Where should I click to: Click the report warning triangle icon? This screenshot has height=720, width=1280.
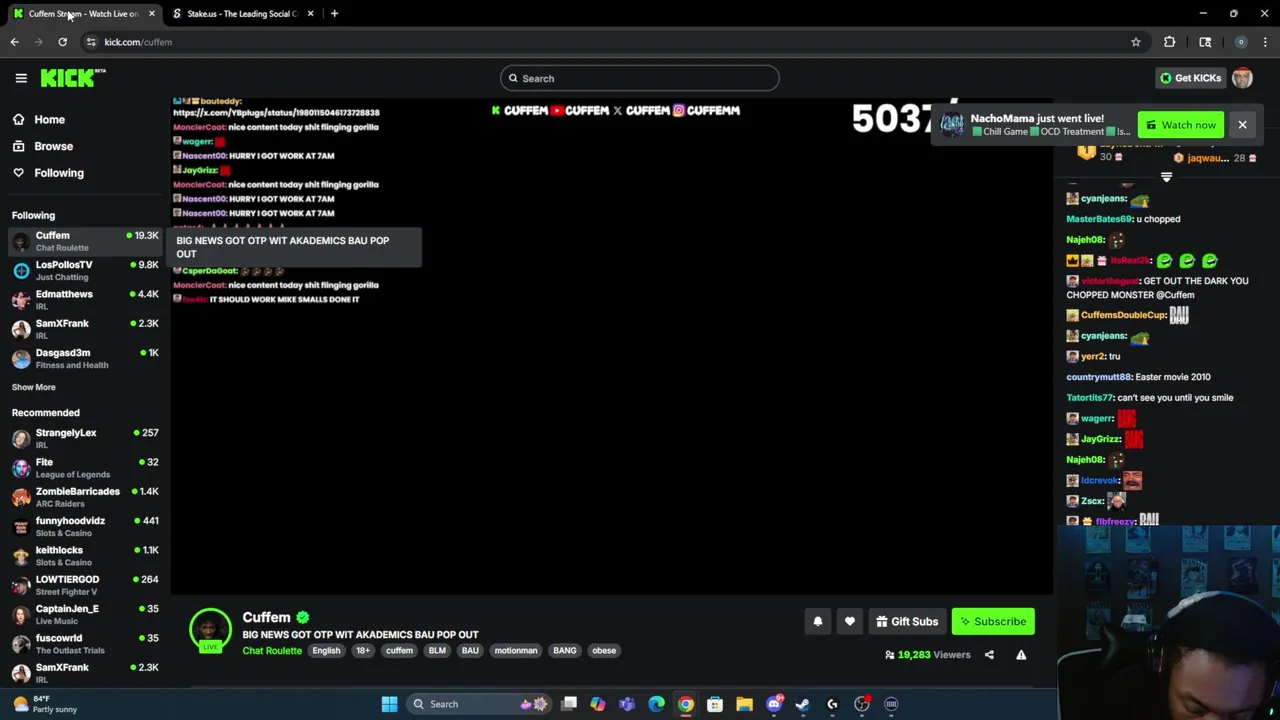(x=1021, y=655)
